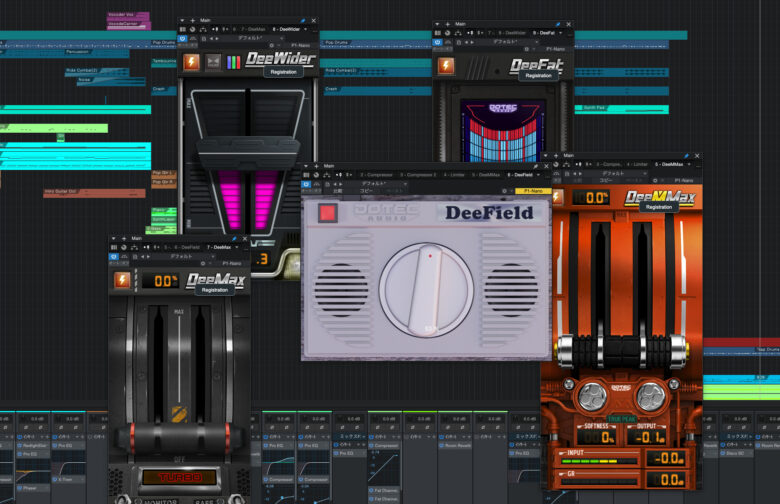
Task: Click the Registration button in DeeFat
Action: [538, 75]
